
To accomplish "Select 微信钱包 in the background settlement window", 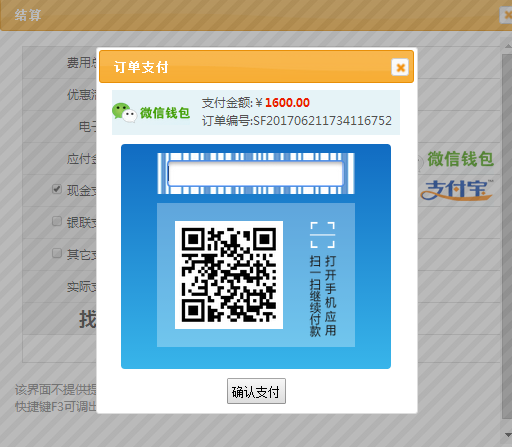I will point(460,159).
